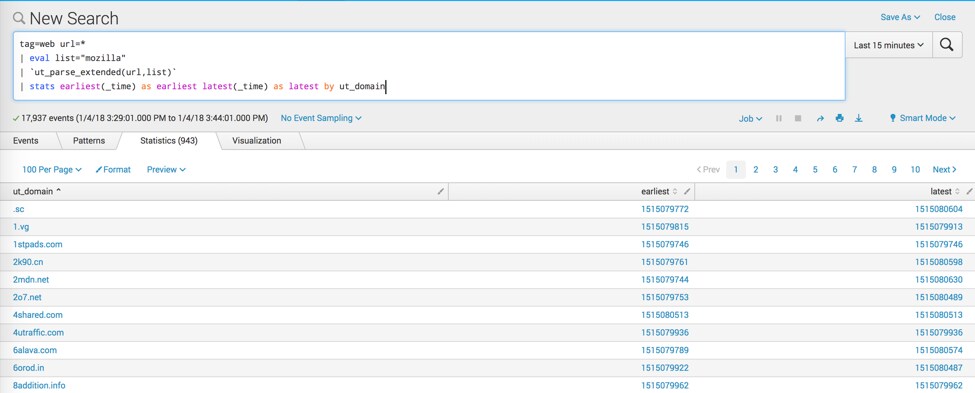
Task: Open the Smart Mode dropdown
Action: [x=923, y=118]
